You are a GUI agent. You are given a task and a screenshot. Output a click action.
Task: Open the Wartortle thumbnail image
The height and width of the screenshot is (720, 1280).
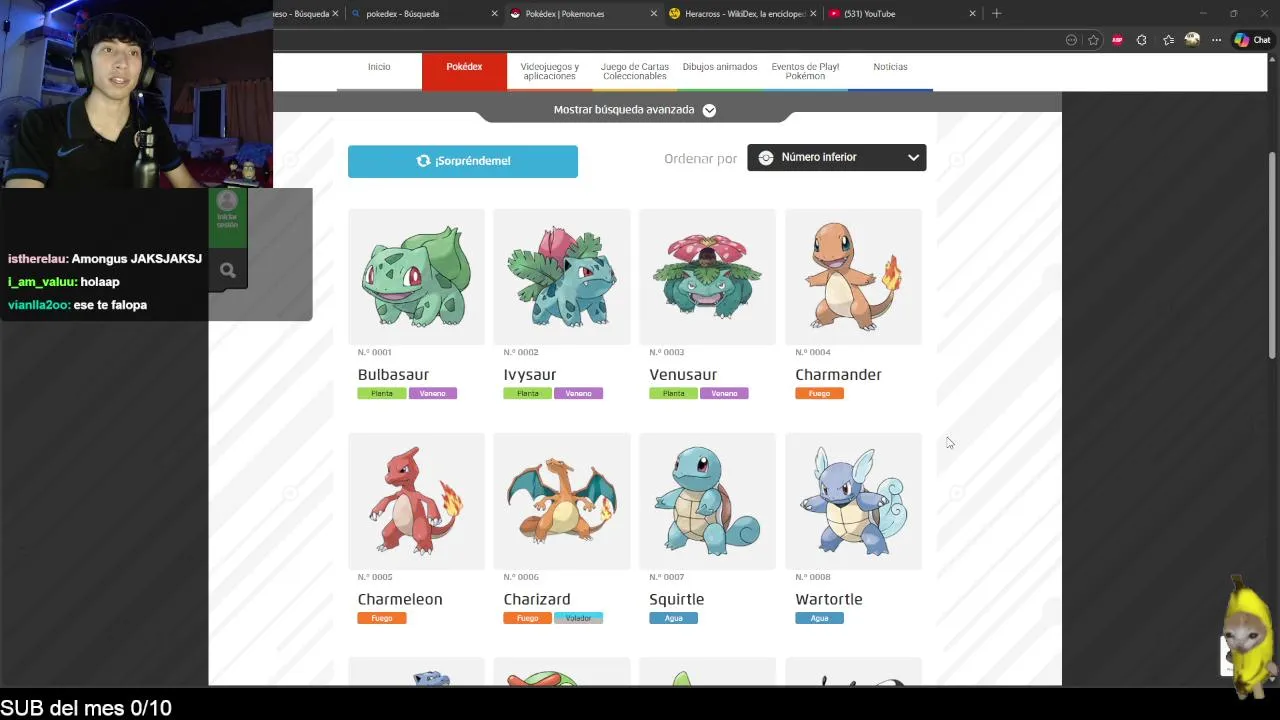click(x=853, y=501)
